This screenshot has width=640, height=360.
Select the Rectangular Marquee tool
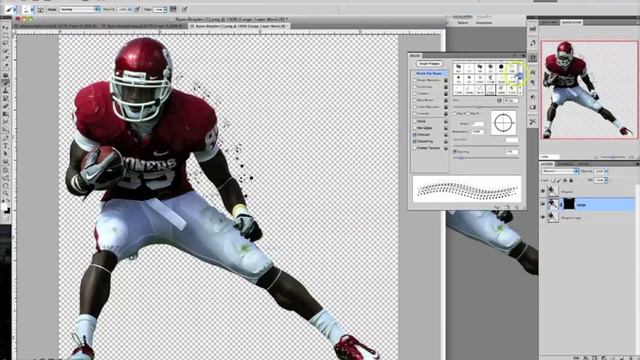point(5,36)
